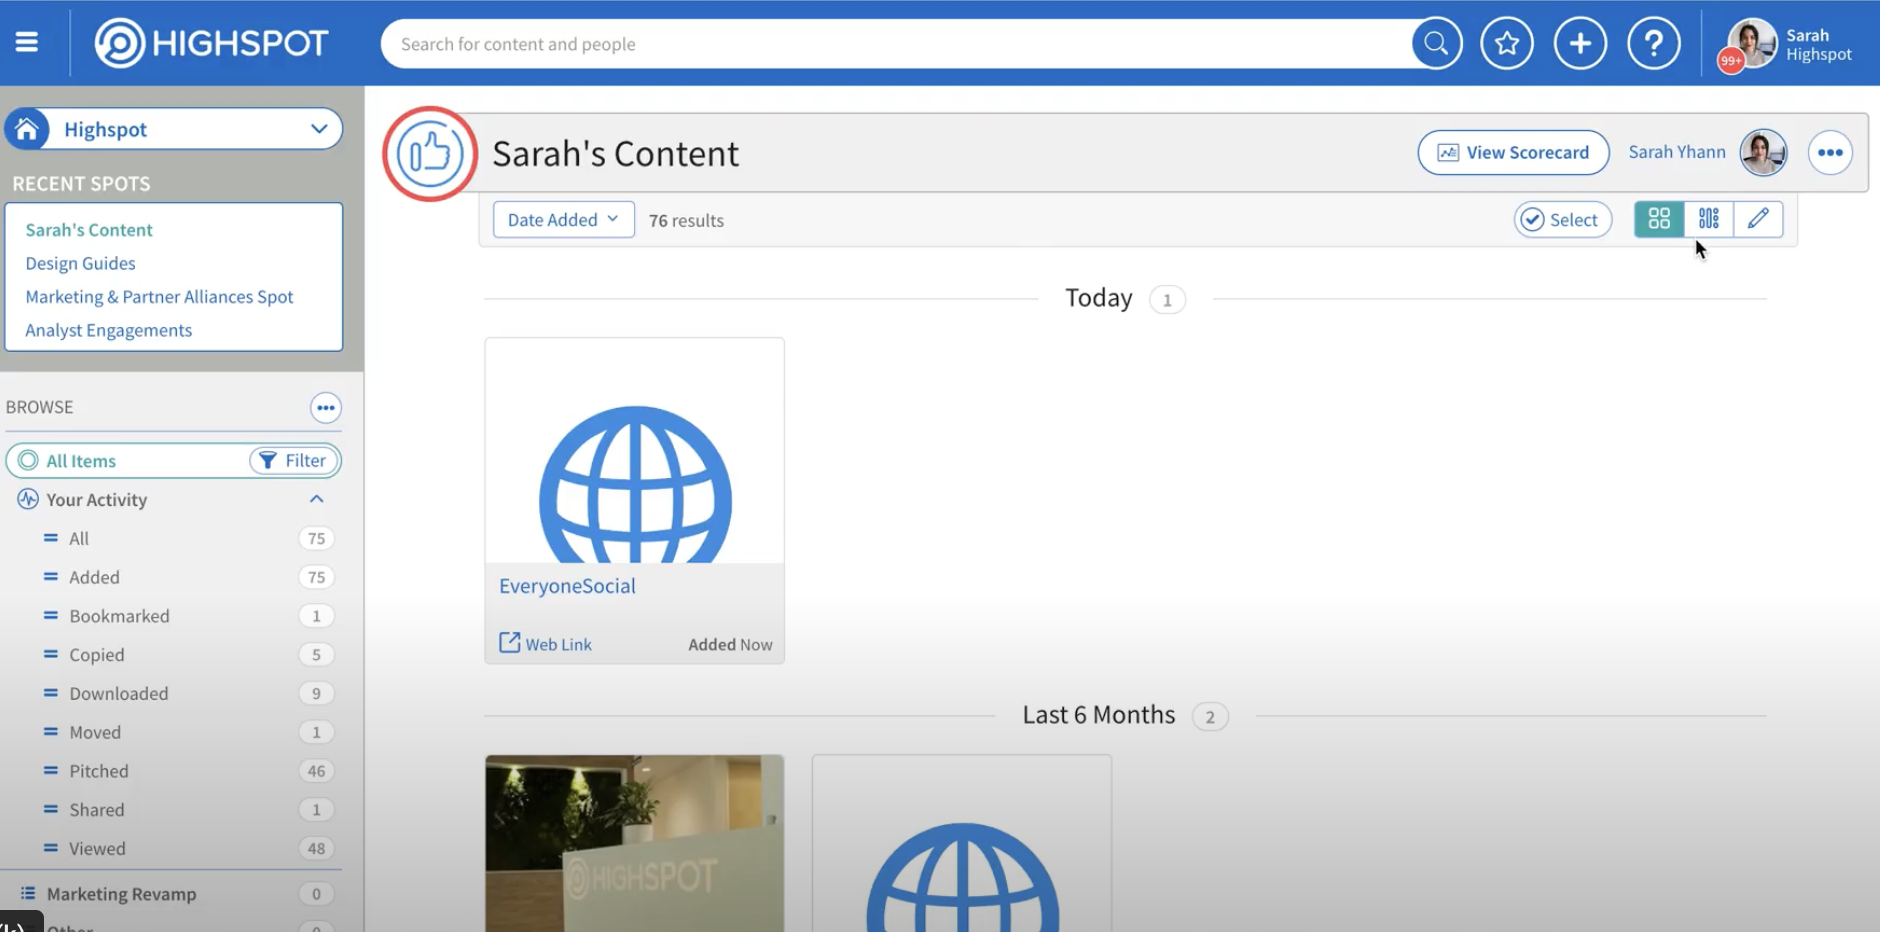The image size is (1880, 932).
Task: Open the Date Added sort dropdown
Action: point(562,219)
